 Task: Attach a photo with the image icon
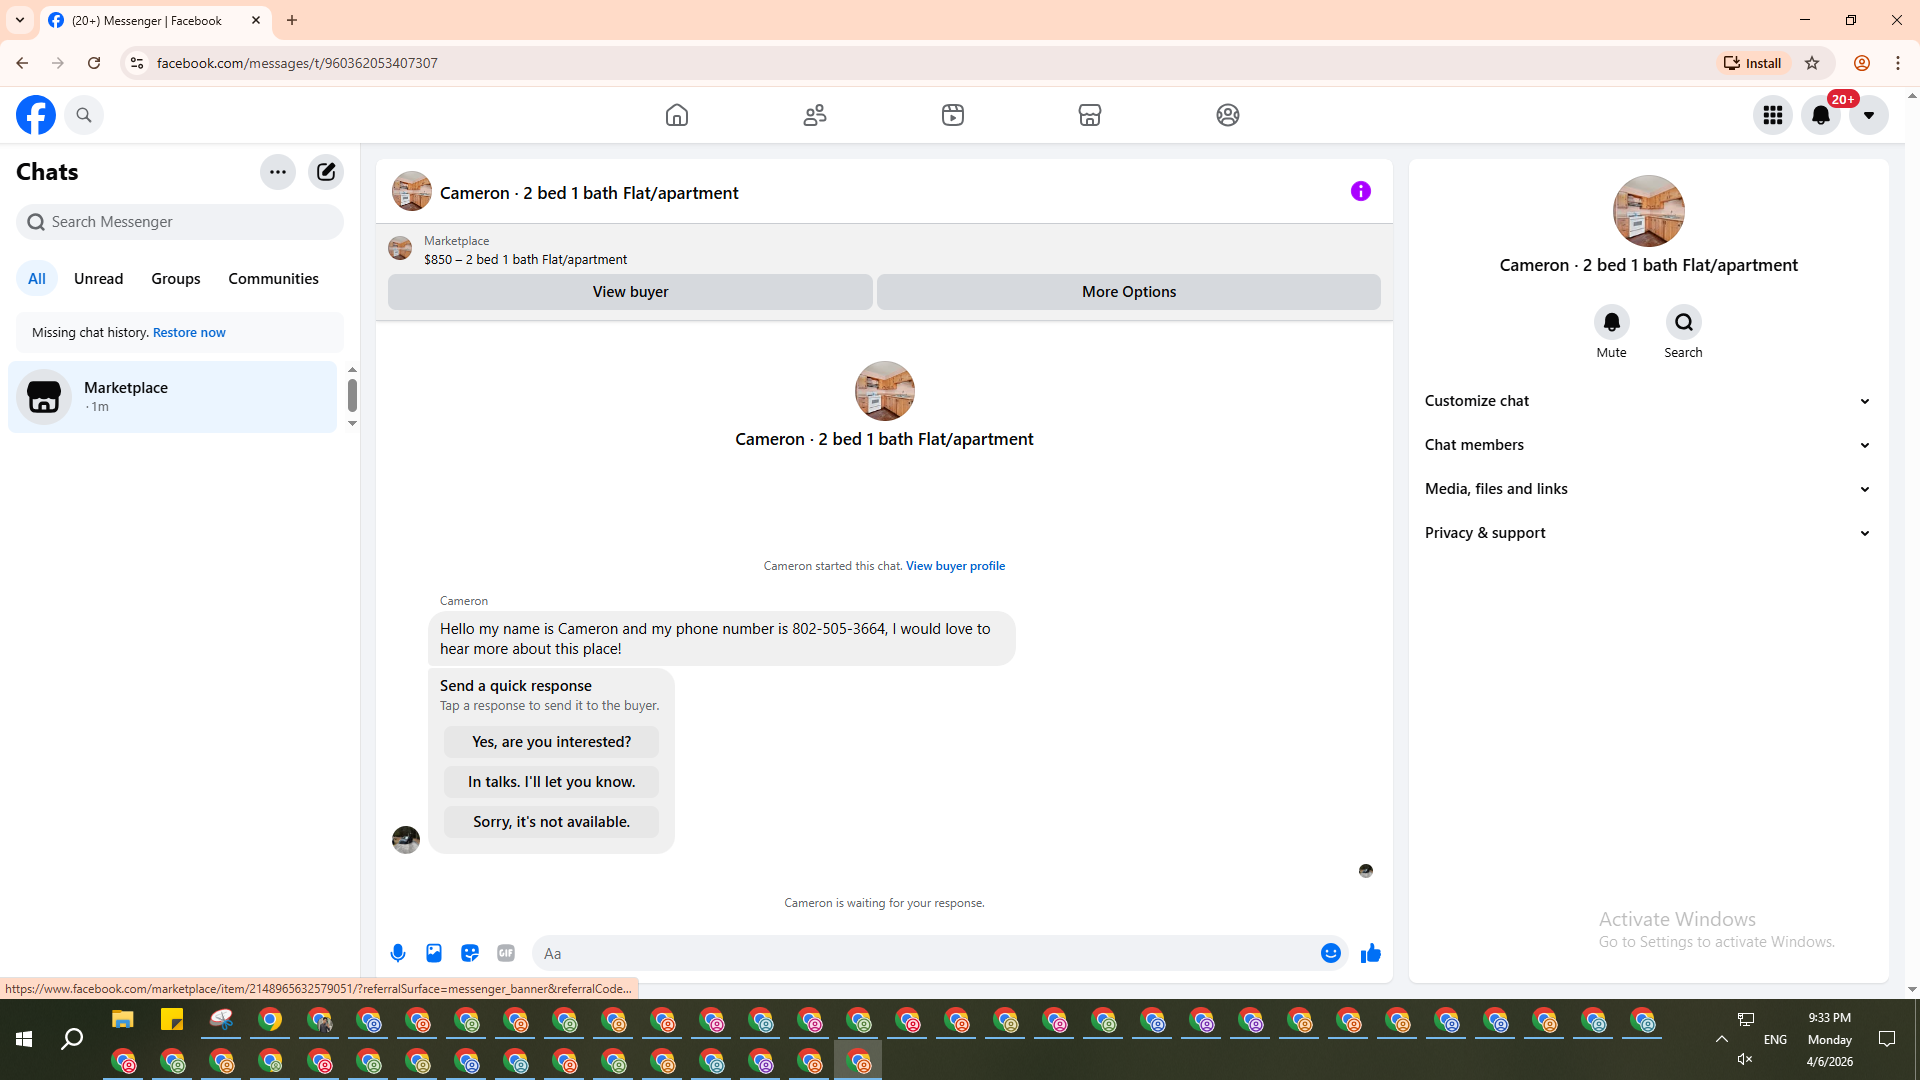pos(434,954)
